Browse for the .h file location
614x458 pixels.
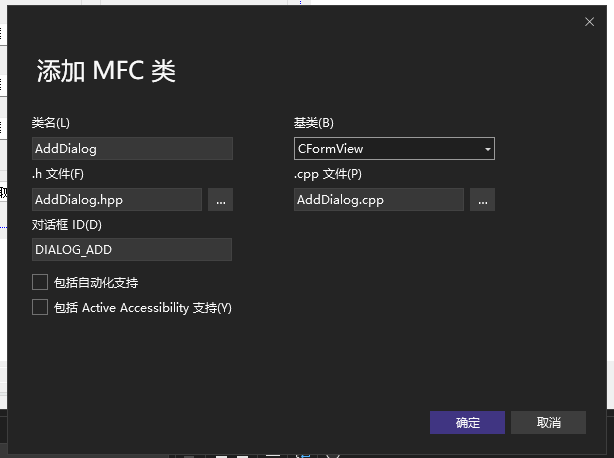click(220, 200)
